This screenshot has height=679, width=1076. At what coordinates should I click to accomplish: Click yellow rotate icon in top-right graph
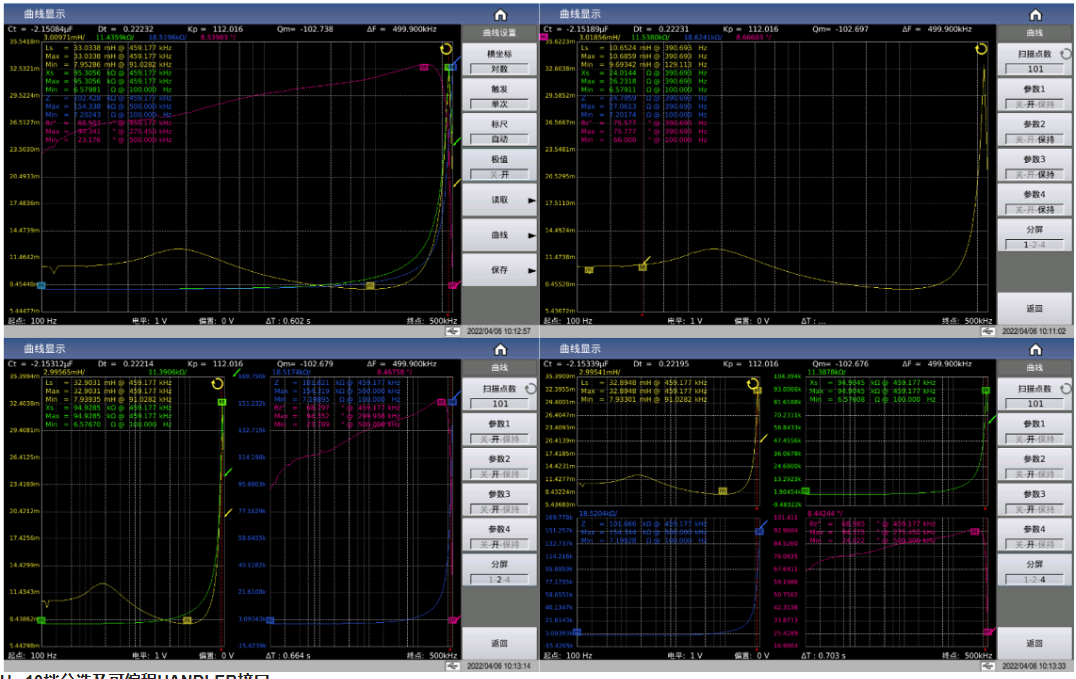point(981,49)
